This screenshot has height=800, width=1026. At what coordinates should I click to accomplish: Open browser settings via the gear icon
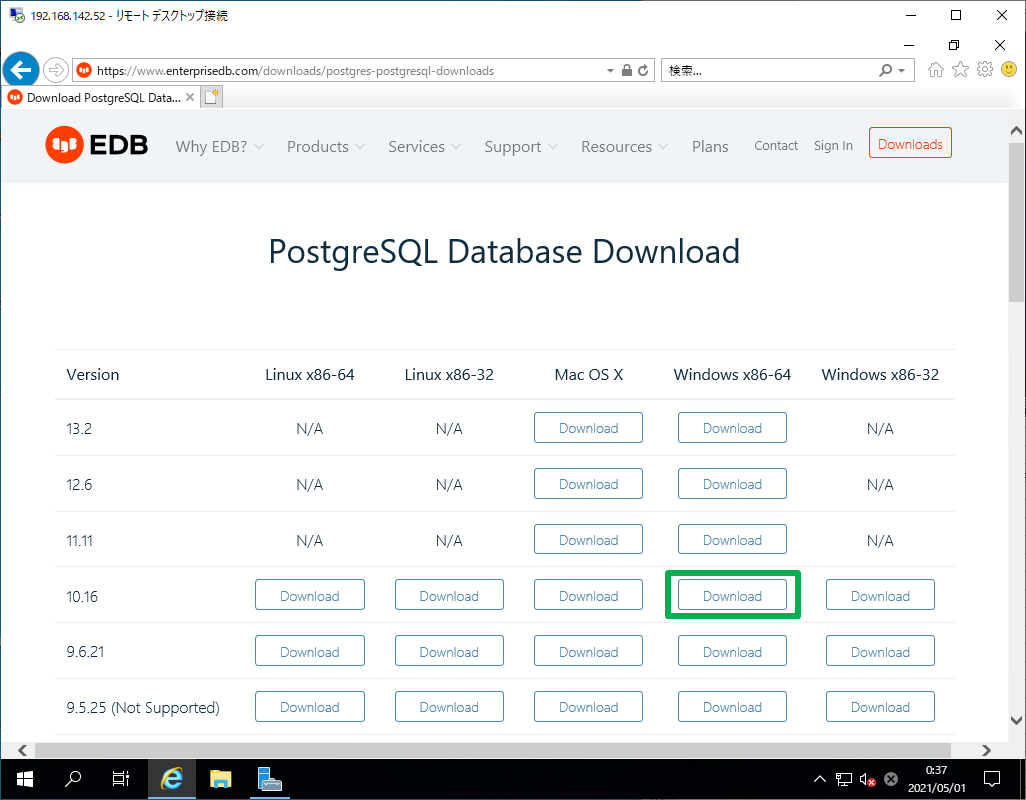984,70
